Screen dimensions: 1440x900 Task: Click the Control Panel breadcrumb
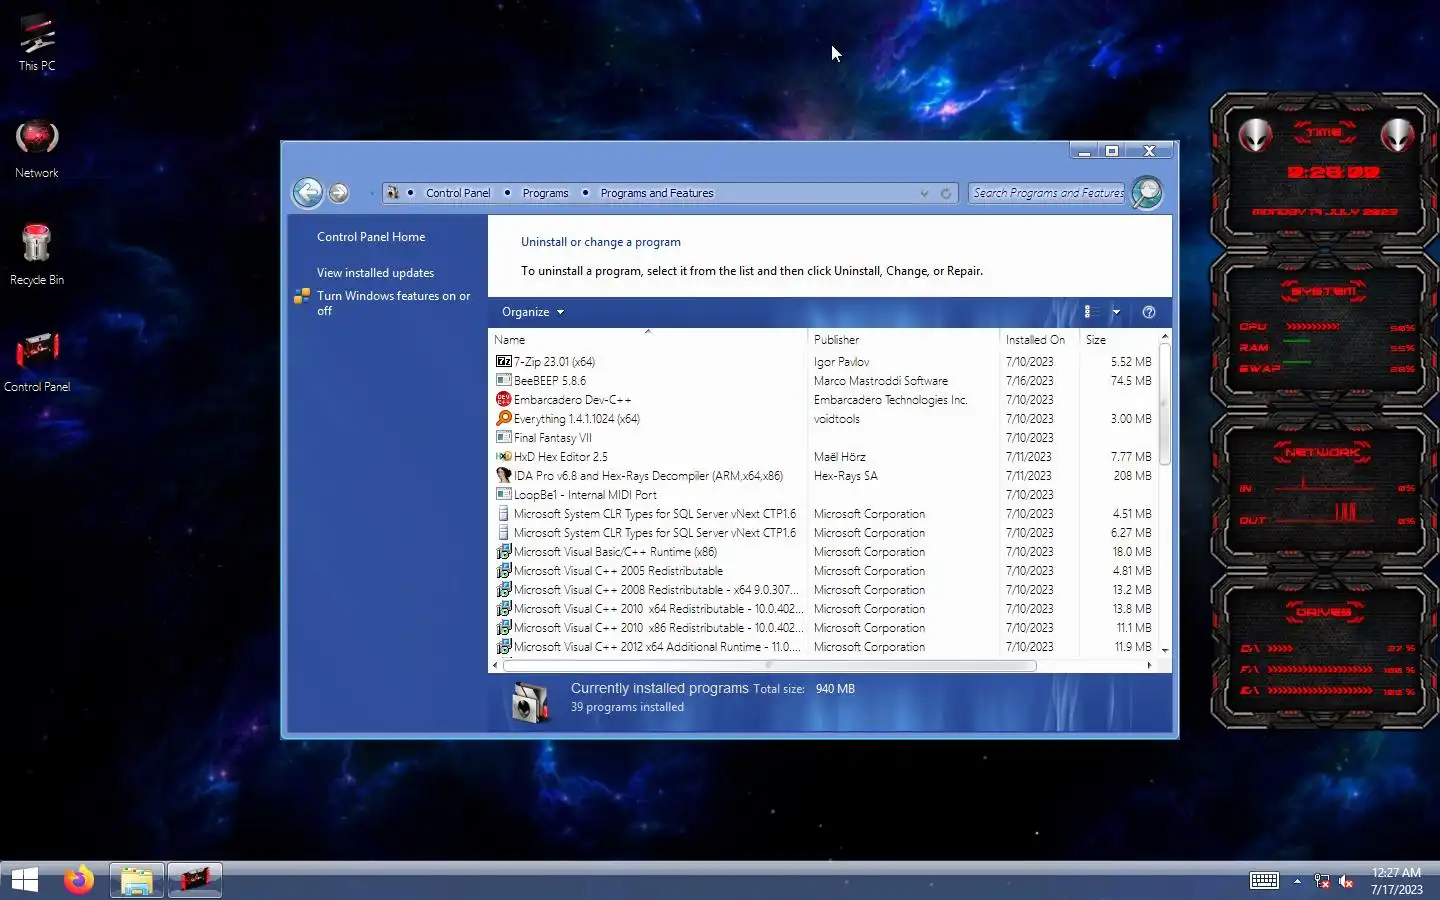pos(458,193)
